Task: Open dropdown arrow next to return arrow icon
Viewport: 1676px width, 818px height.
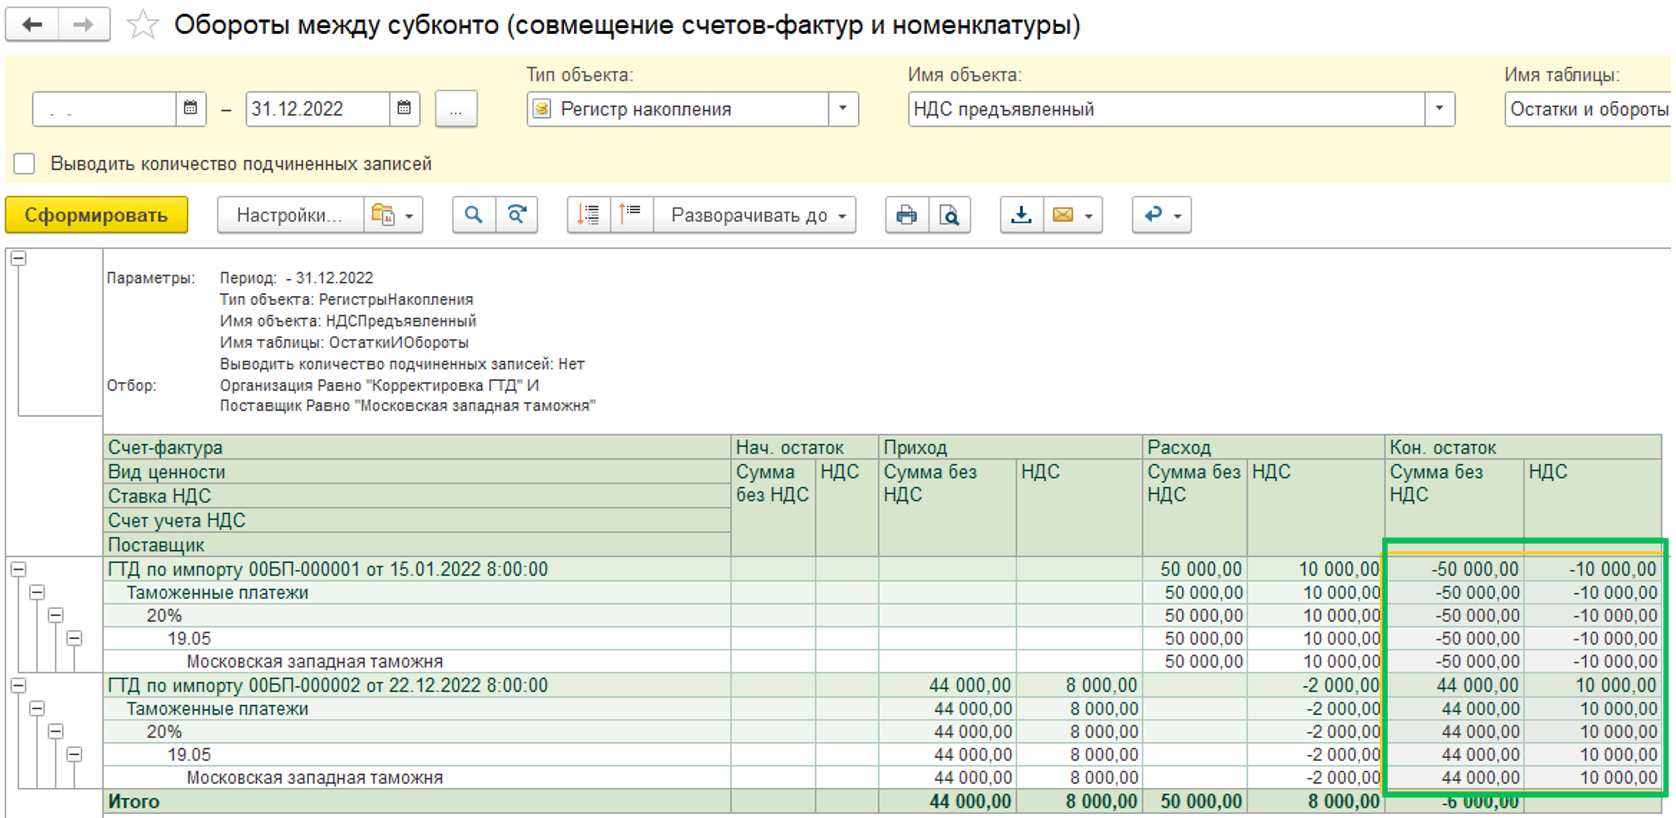Action: click(1178, 216)
